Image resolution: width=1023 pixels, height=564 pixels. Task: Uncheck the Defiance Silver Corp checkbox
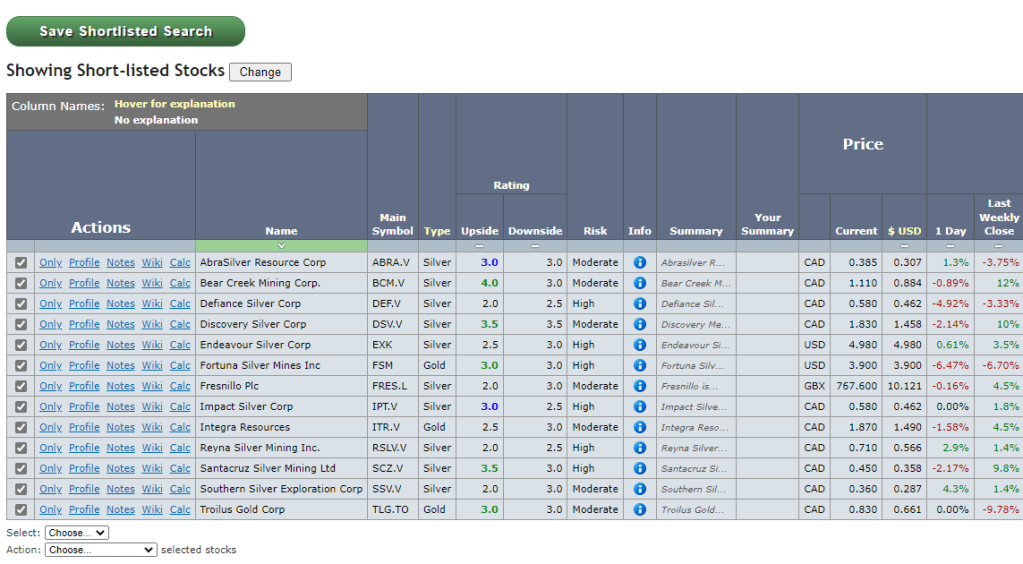click(x=21, y=304)
